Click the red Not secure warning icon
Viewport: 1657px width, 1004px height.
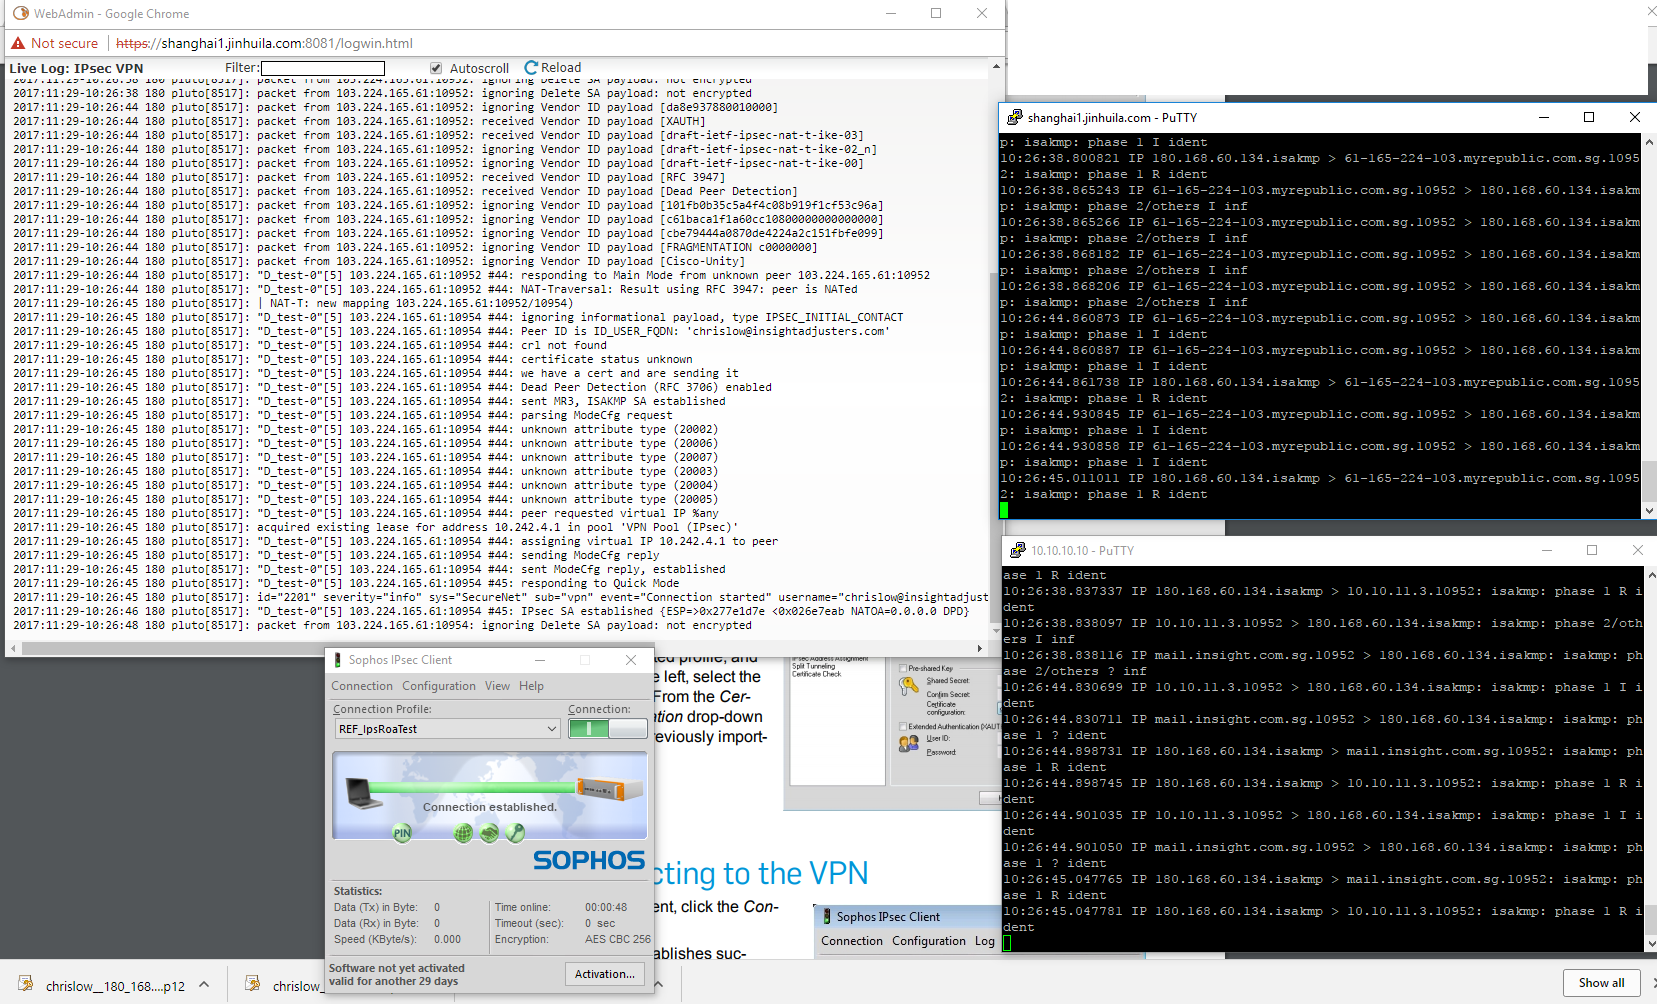(x=18, y=43)
